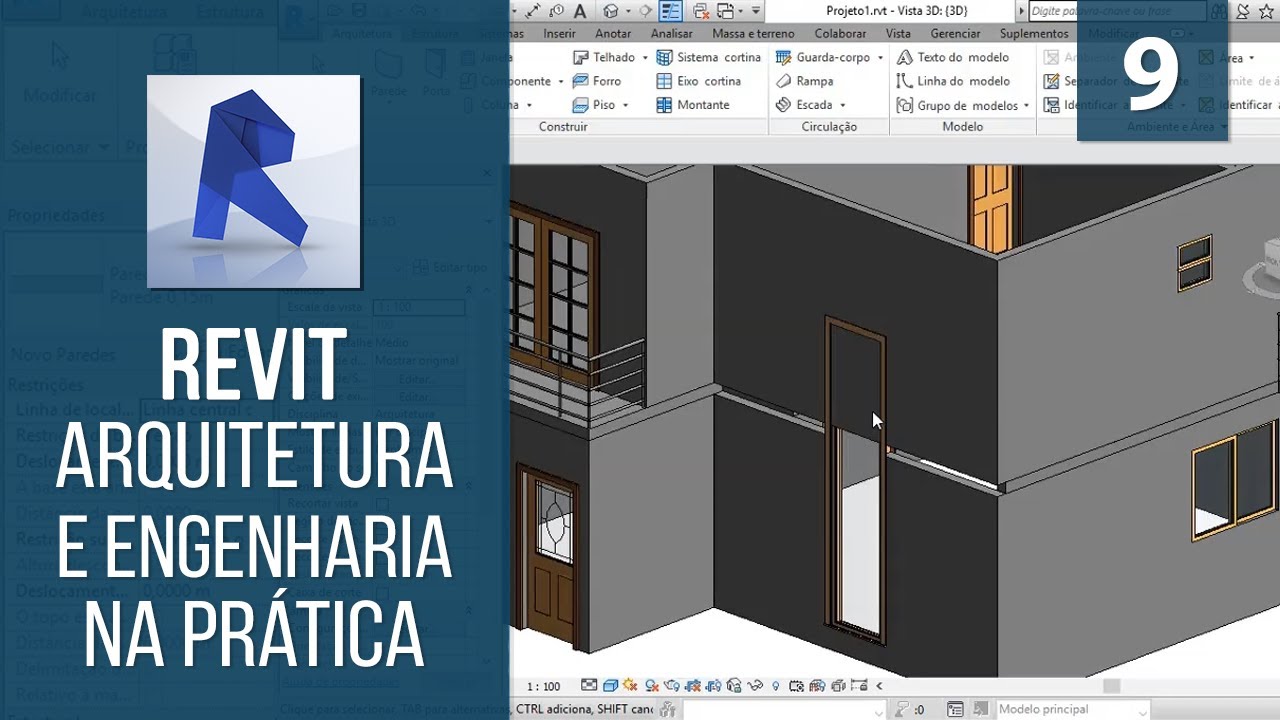The height and width of the screenshot is (720, 1280).
Task: Select the Sistema cortina tool icon
Action: tap(664, 58)
